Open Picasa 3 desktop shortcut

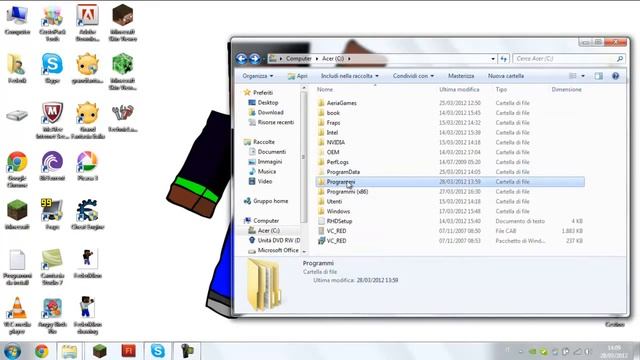[87, 165]
